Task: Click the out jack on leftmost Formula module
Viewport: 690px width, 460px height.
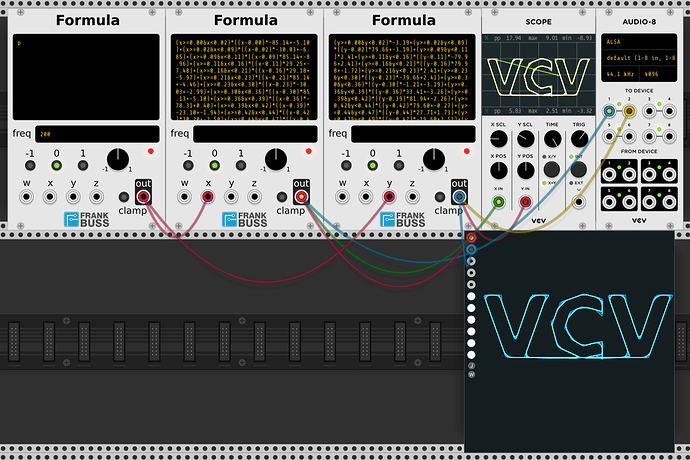Action: pos(143,197)
